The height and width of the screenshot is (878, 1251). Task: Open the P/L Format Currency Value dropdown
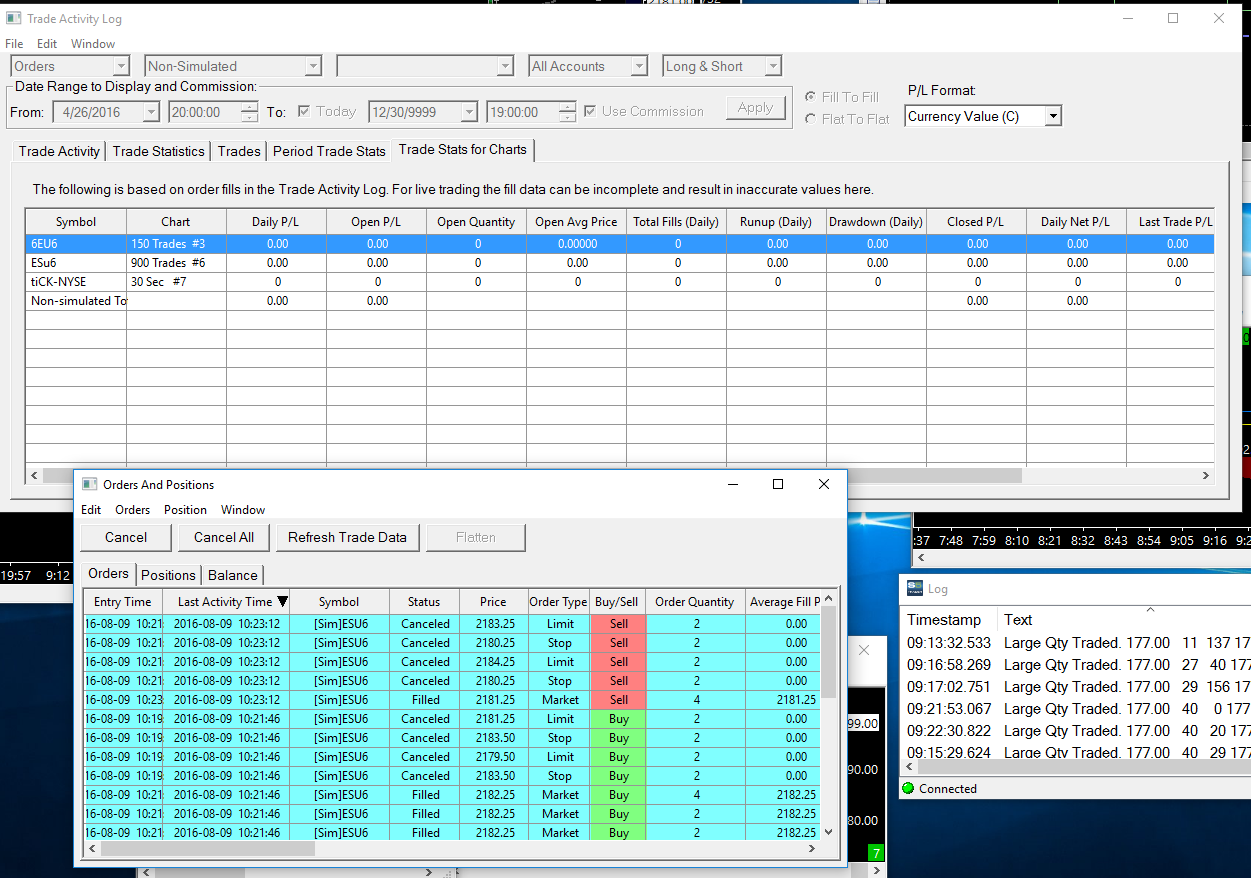click(x=1052, y=117)
